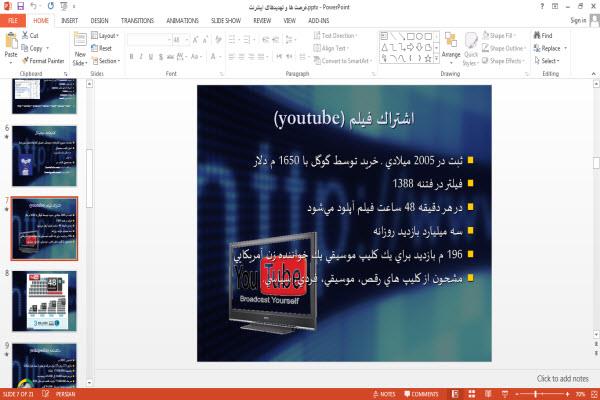
Task: Save the presentation using the quick access icon
Action: point(20,6)
